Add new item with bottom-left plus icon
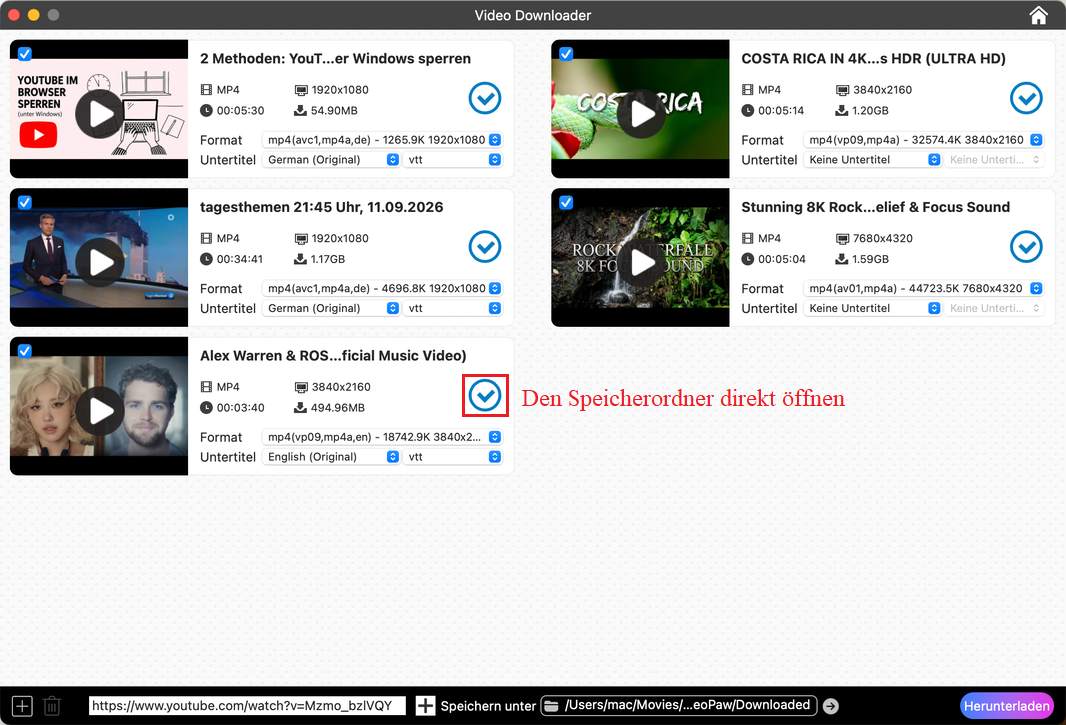This screenshot has height=725, width=1066. pyautogui.click(x=22, y=706)
